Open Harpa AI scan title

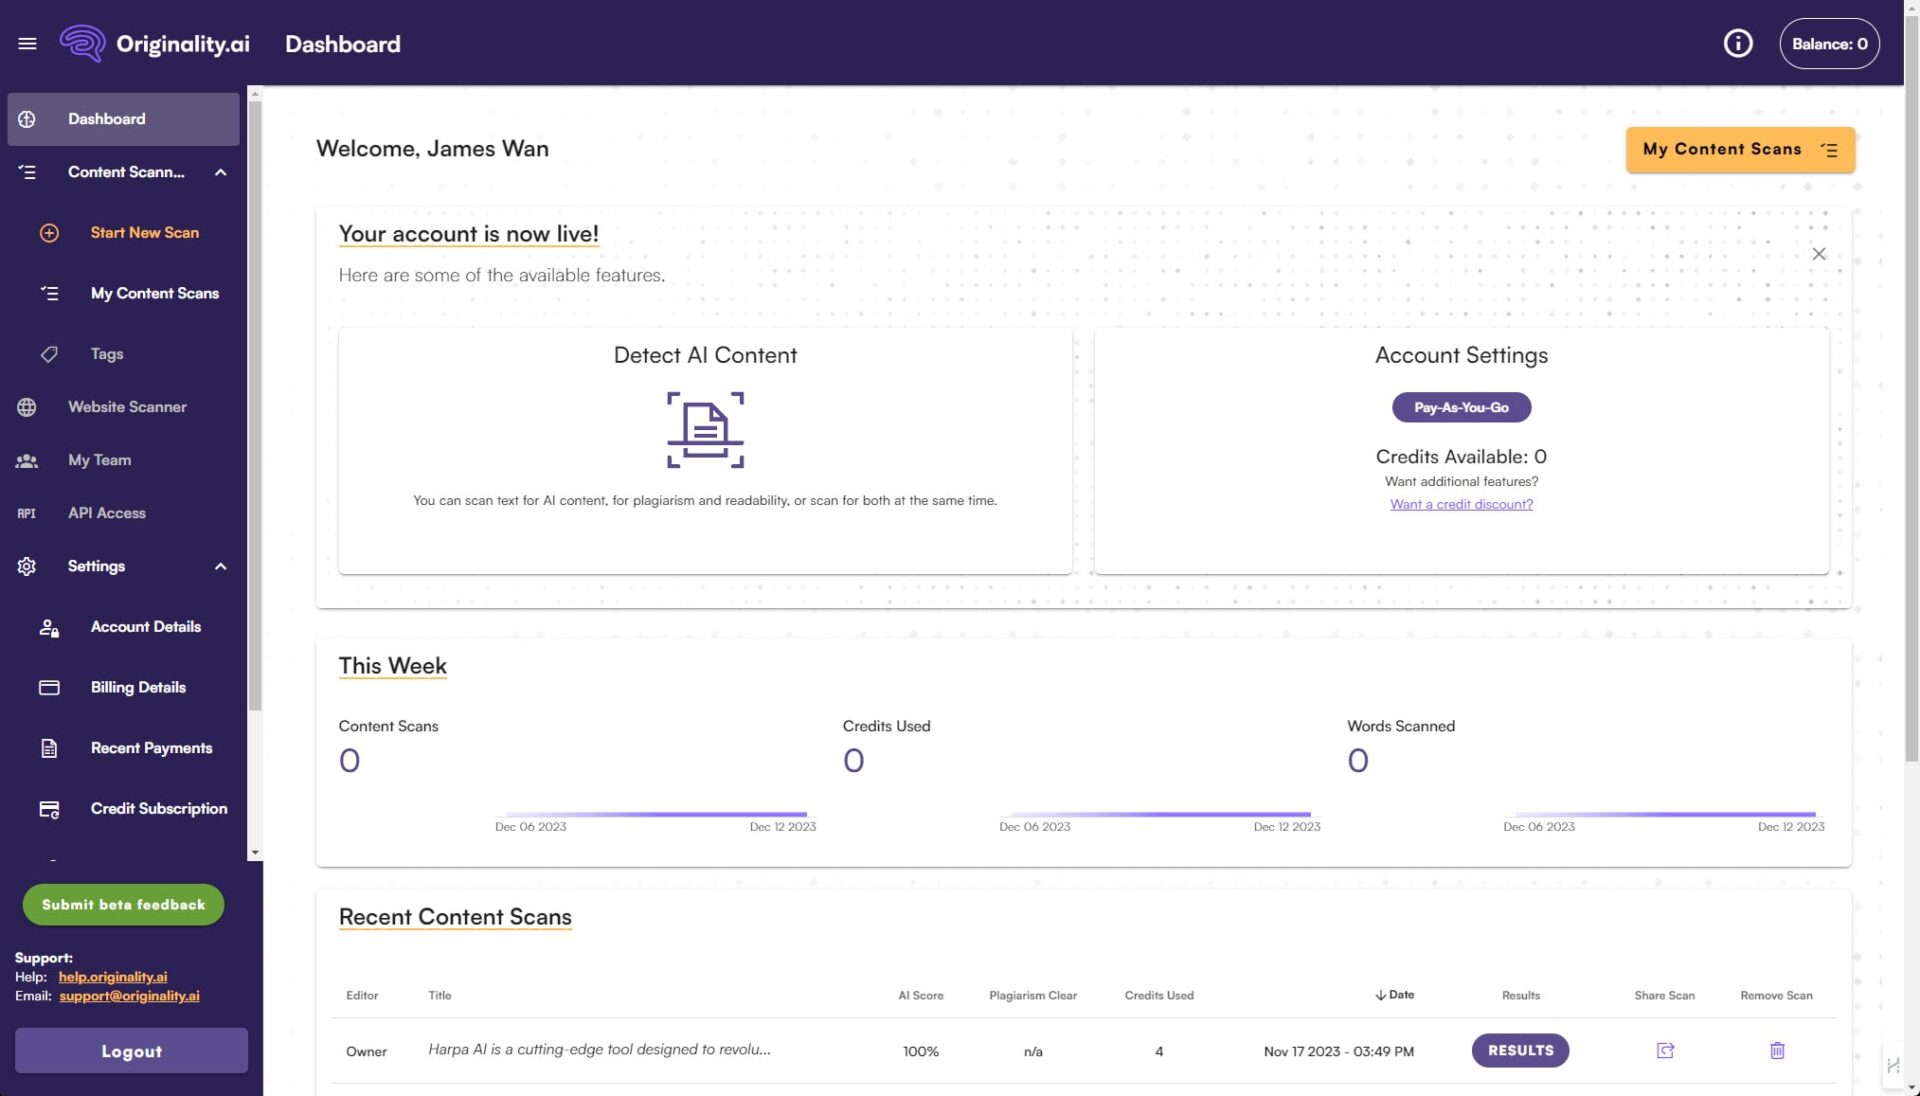599,1050
